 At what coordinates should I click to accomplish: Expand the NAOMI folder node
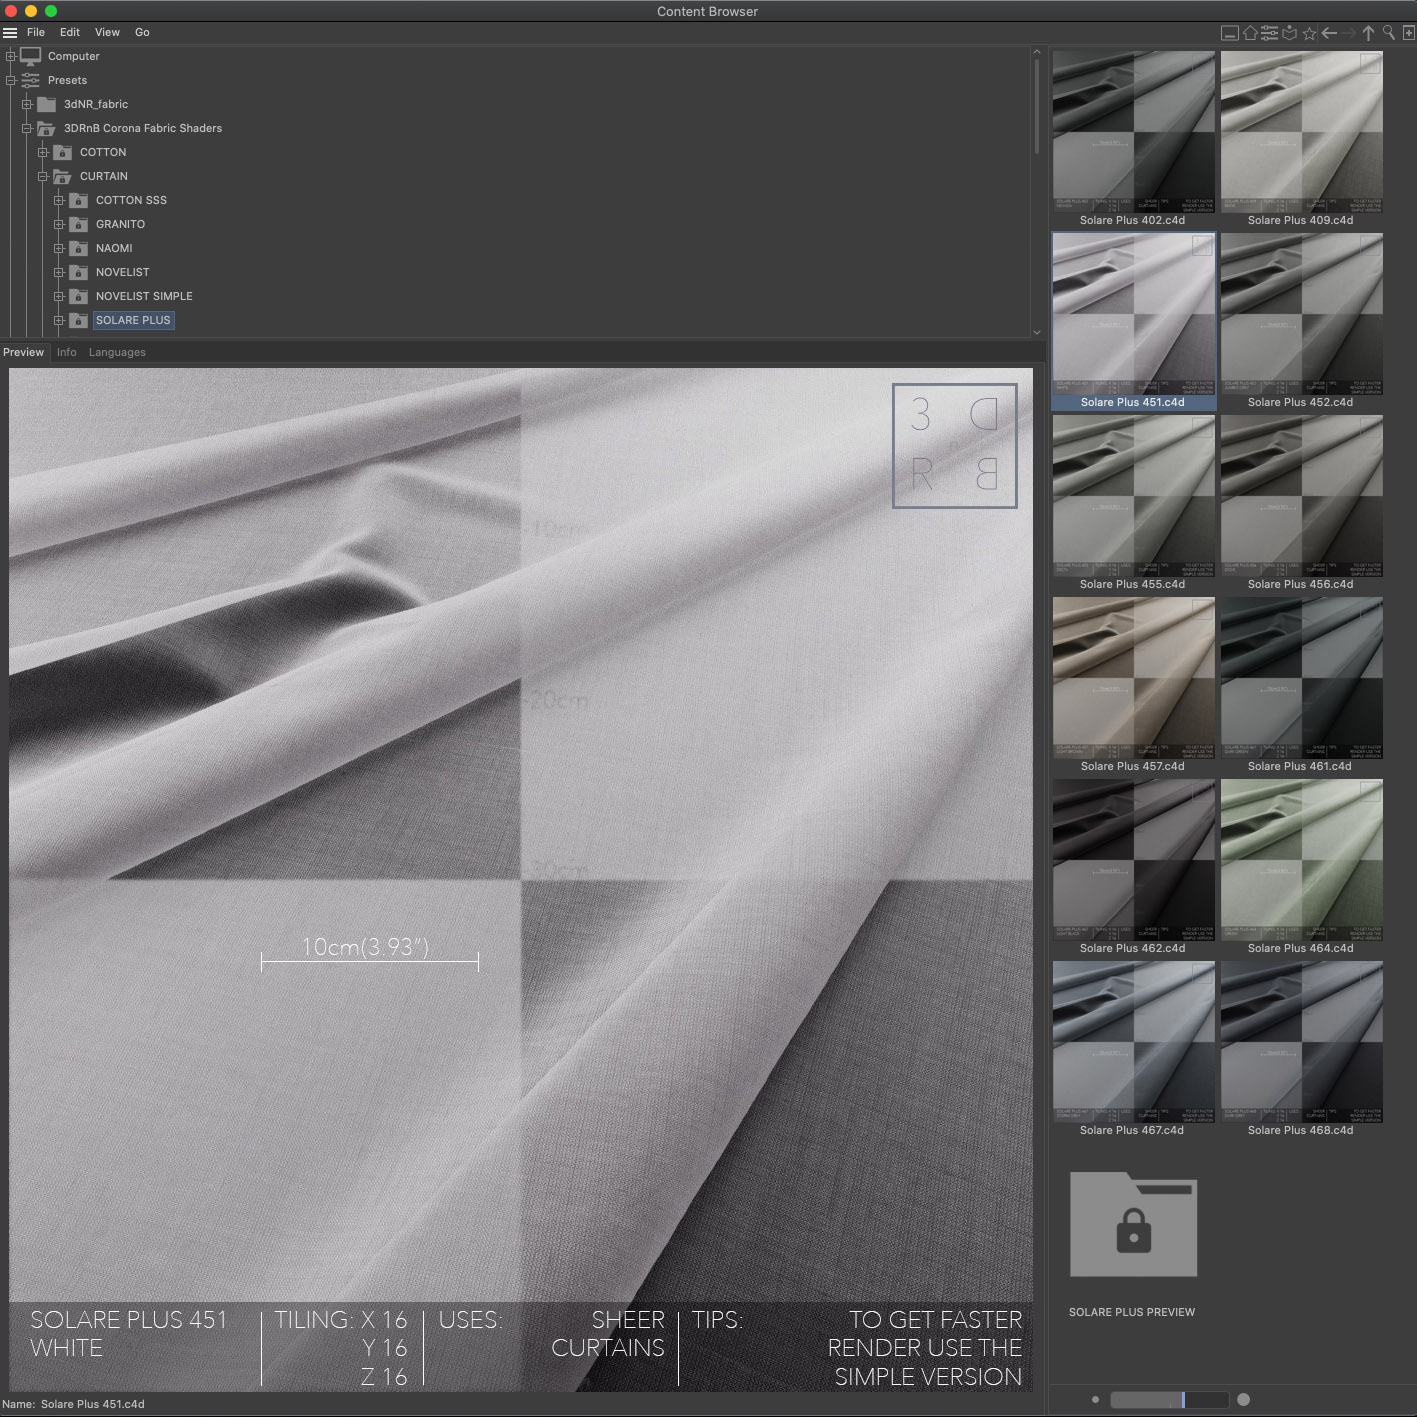pyautogui.click(x=59, y=248)
